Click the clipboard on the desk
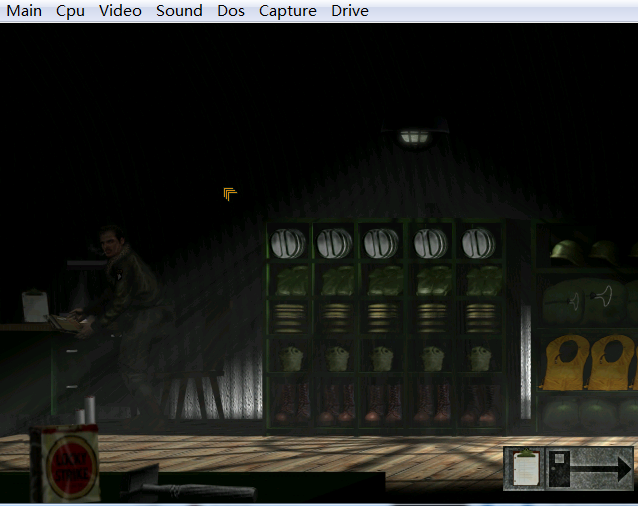This screenshot has width=638, height=506. tap(35, 306)
